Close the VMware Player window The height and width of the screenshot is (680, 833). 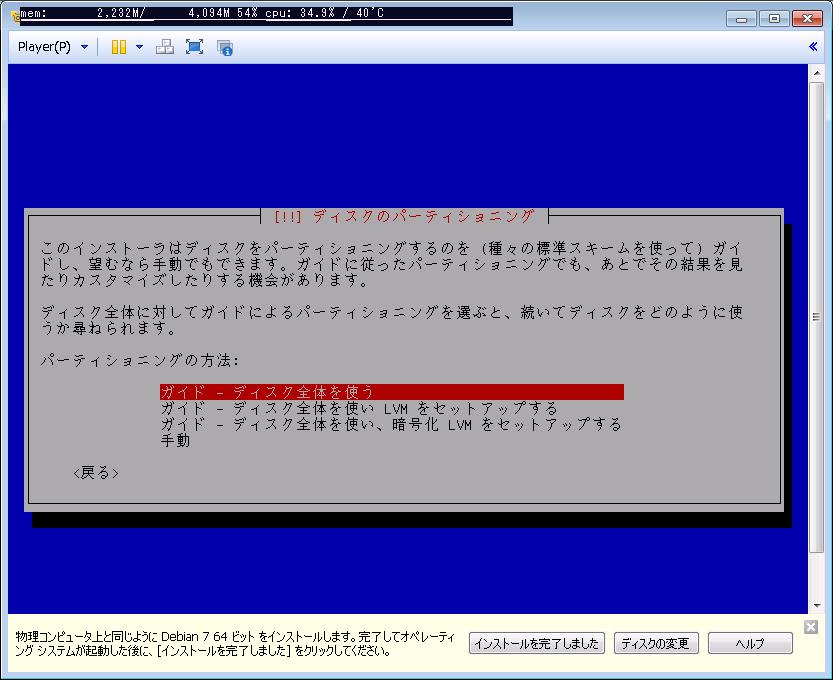click(807, 19)
